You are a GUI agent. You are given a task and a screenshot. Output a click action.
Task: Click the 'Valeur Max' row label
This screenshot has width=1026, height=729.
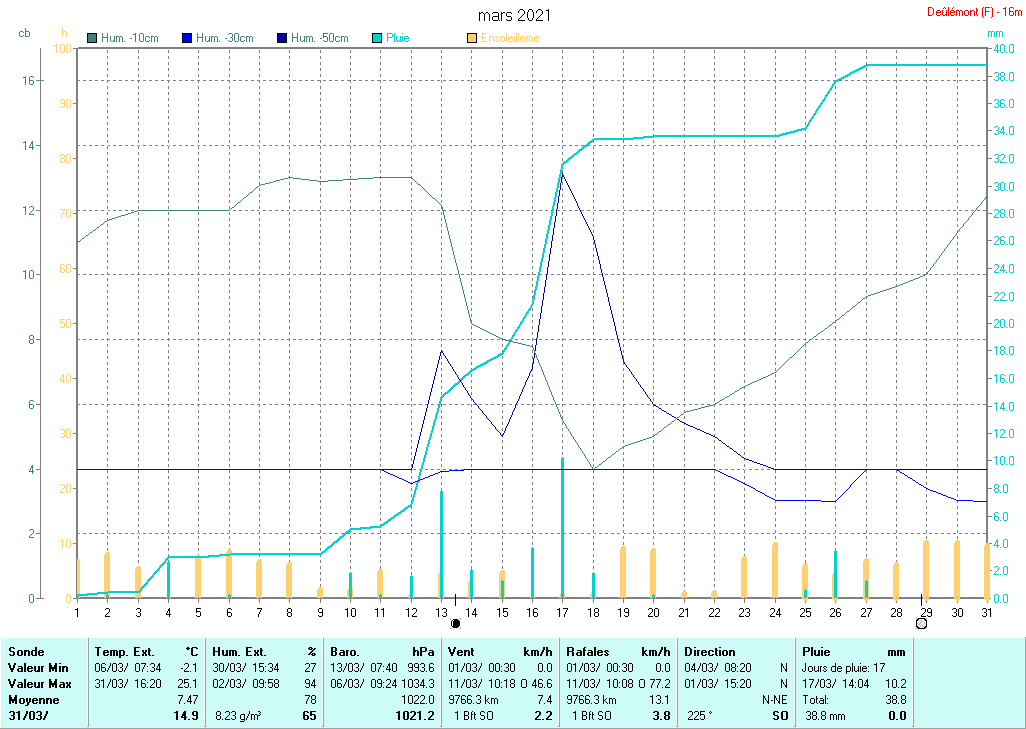(36, 681)
